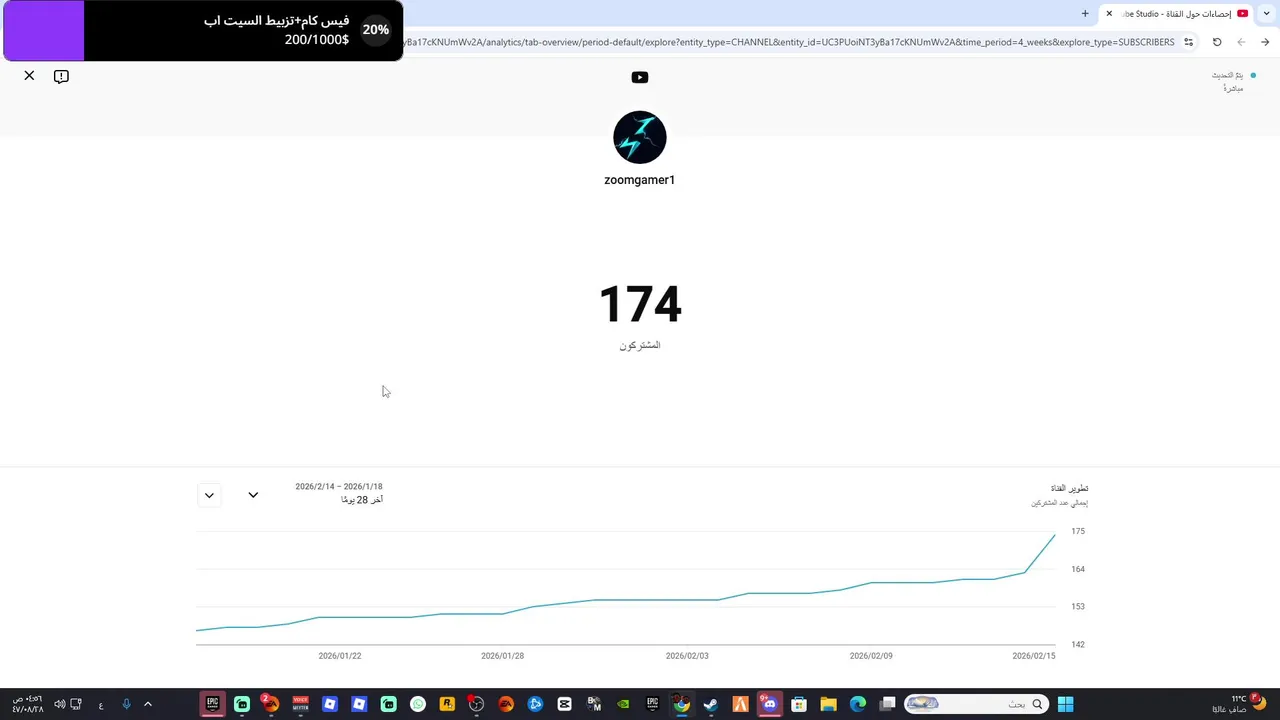Click the send feedback icon
This screenshot has height=720, width=1280.
[61, 76]
